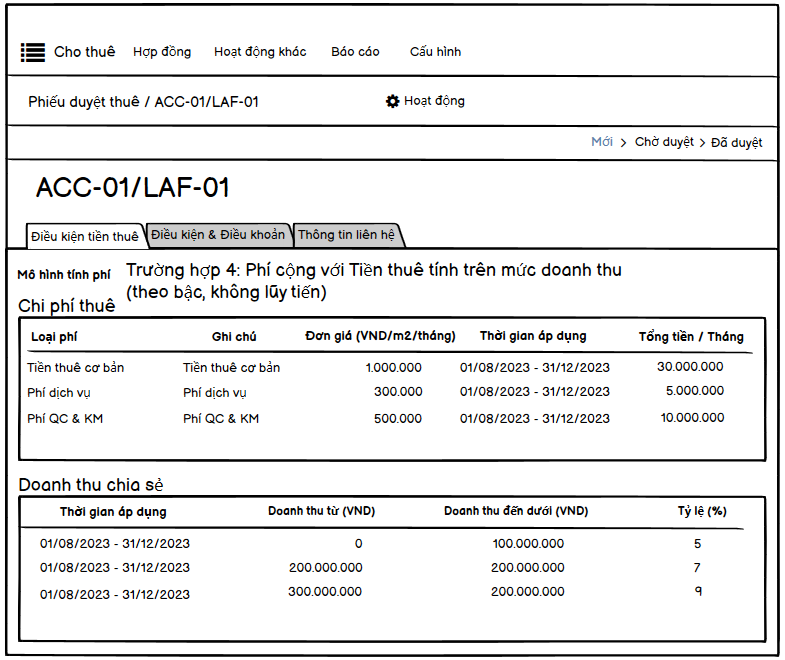Click the date range in the 9% row
The width and height of the screenshot is (785, 660).
click(115, 594)
